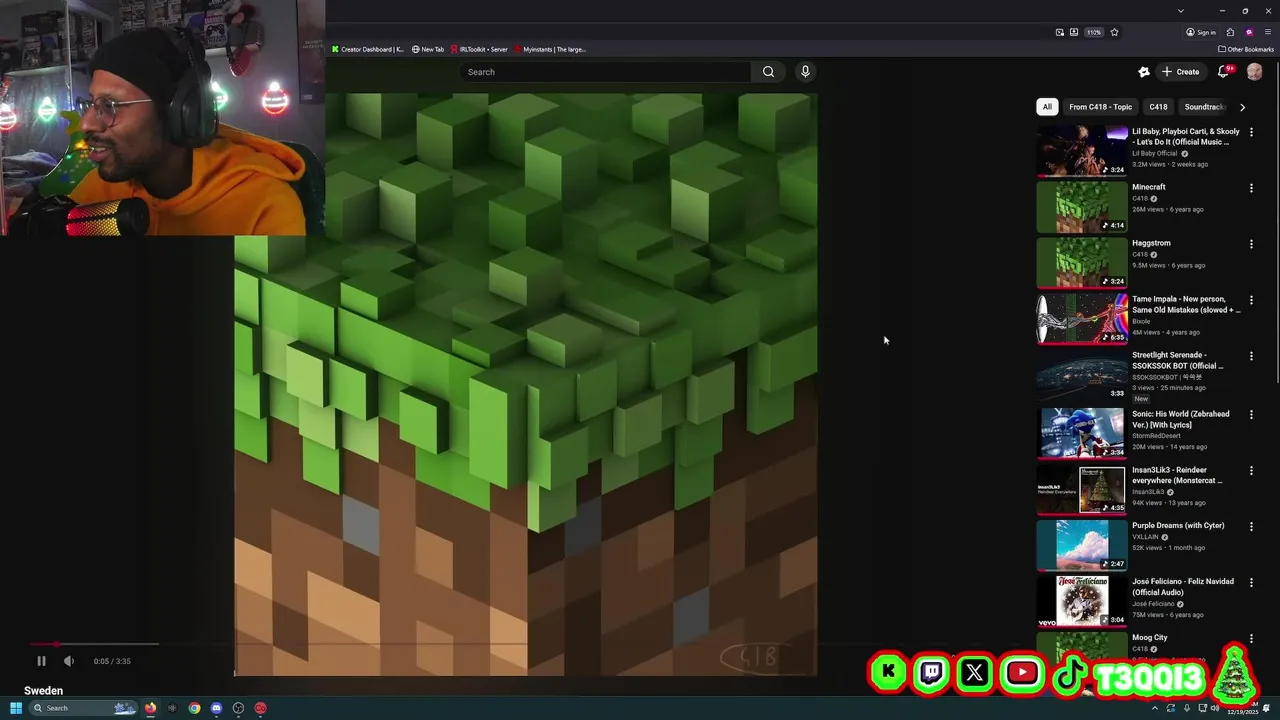Open the Firefox extensions icon
The image size is (1280, 720).
coord(1230,32)
